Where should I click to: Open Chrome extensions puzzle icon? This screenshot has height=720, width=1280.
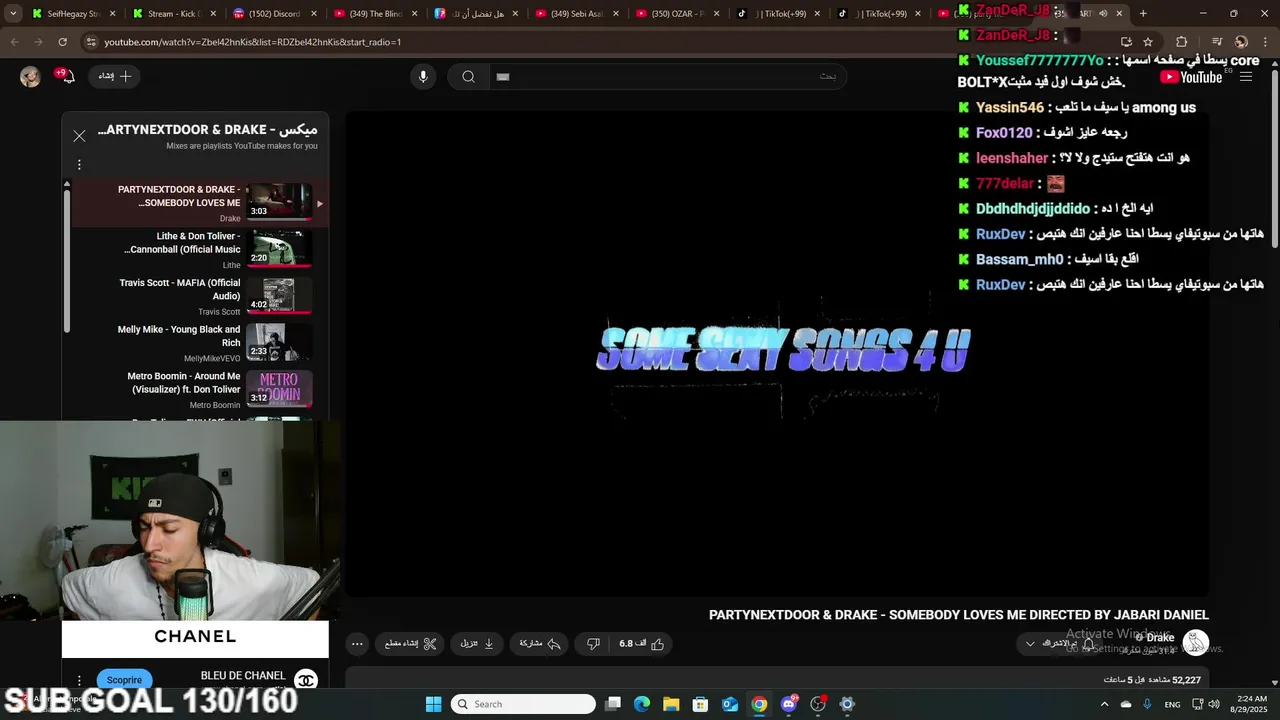(1181, 42)
